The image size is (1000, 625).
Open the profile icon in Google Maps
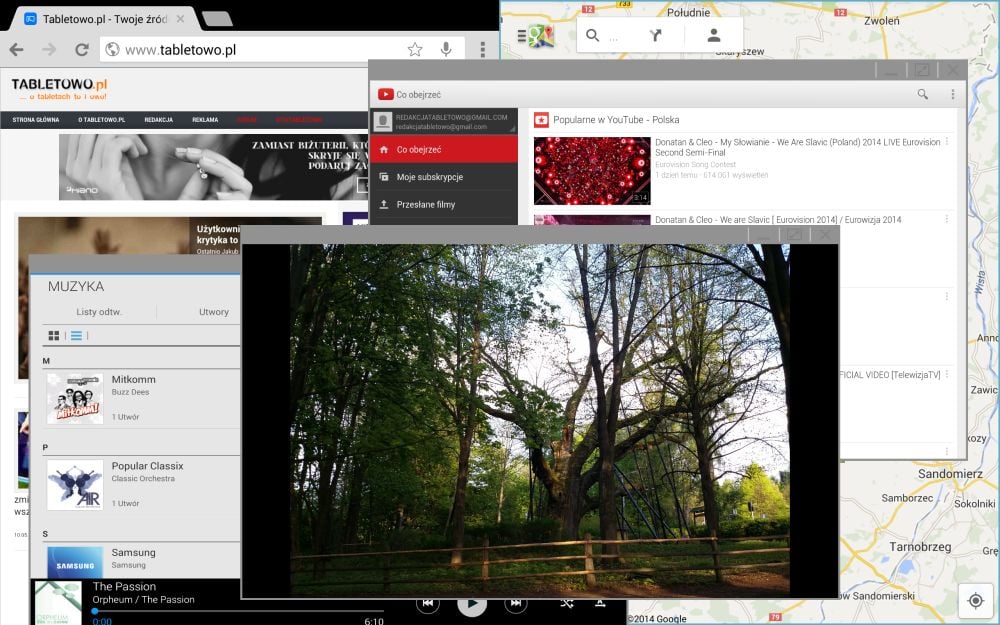point(714,36)
